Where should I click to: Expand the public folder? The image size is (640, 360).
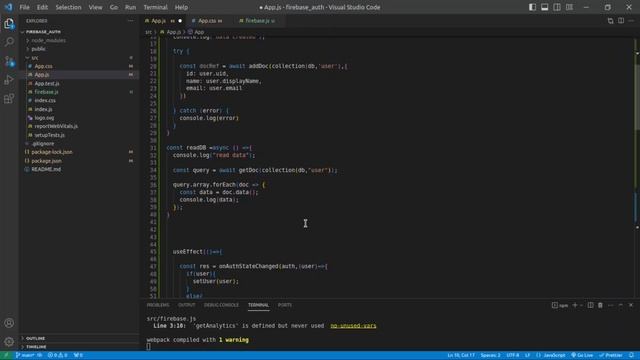coord(79,49)
